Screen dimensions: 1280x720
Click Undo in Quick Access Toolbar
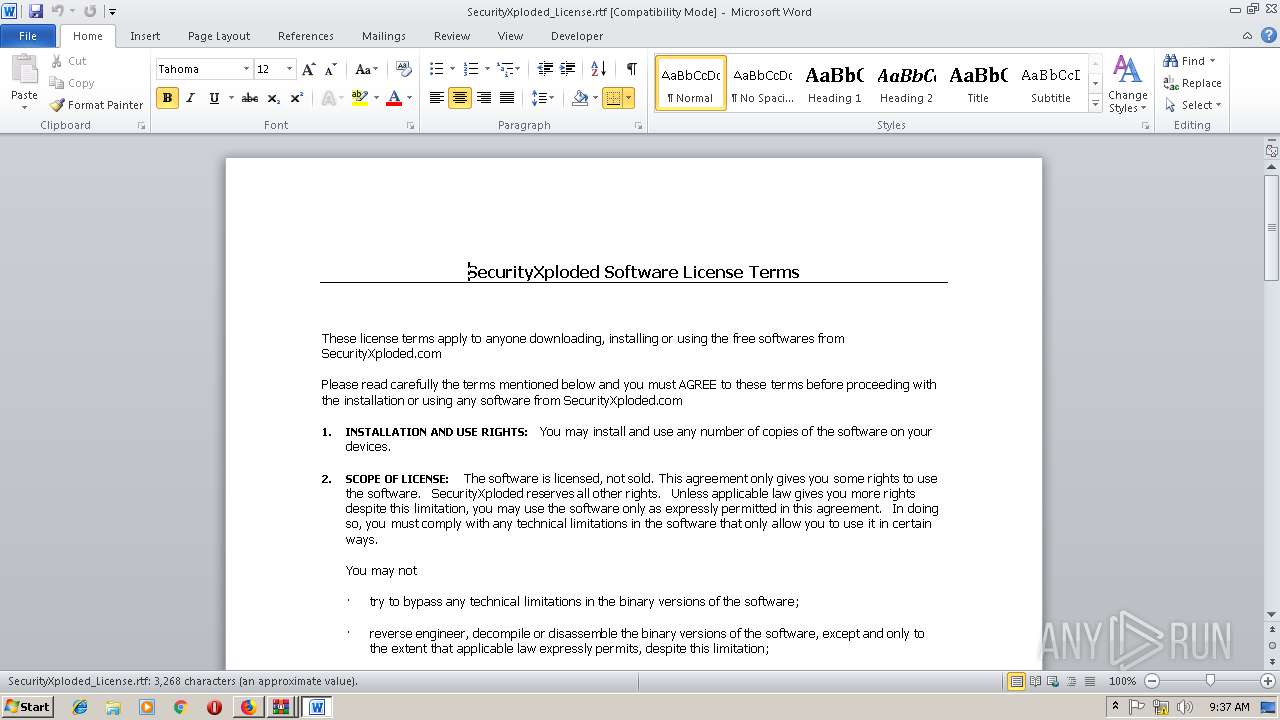[58, 11]
